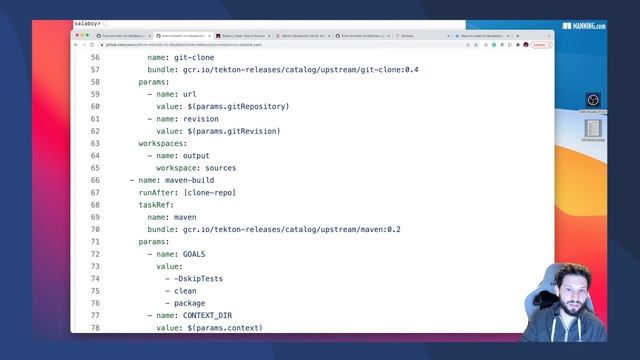Bookmark this page with the star icon

476,45
